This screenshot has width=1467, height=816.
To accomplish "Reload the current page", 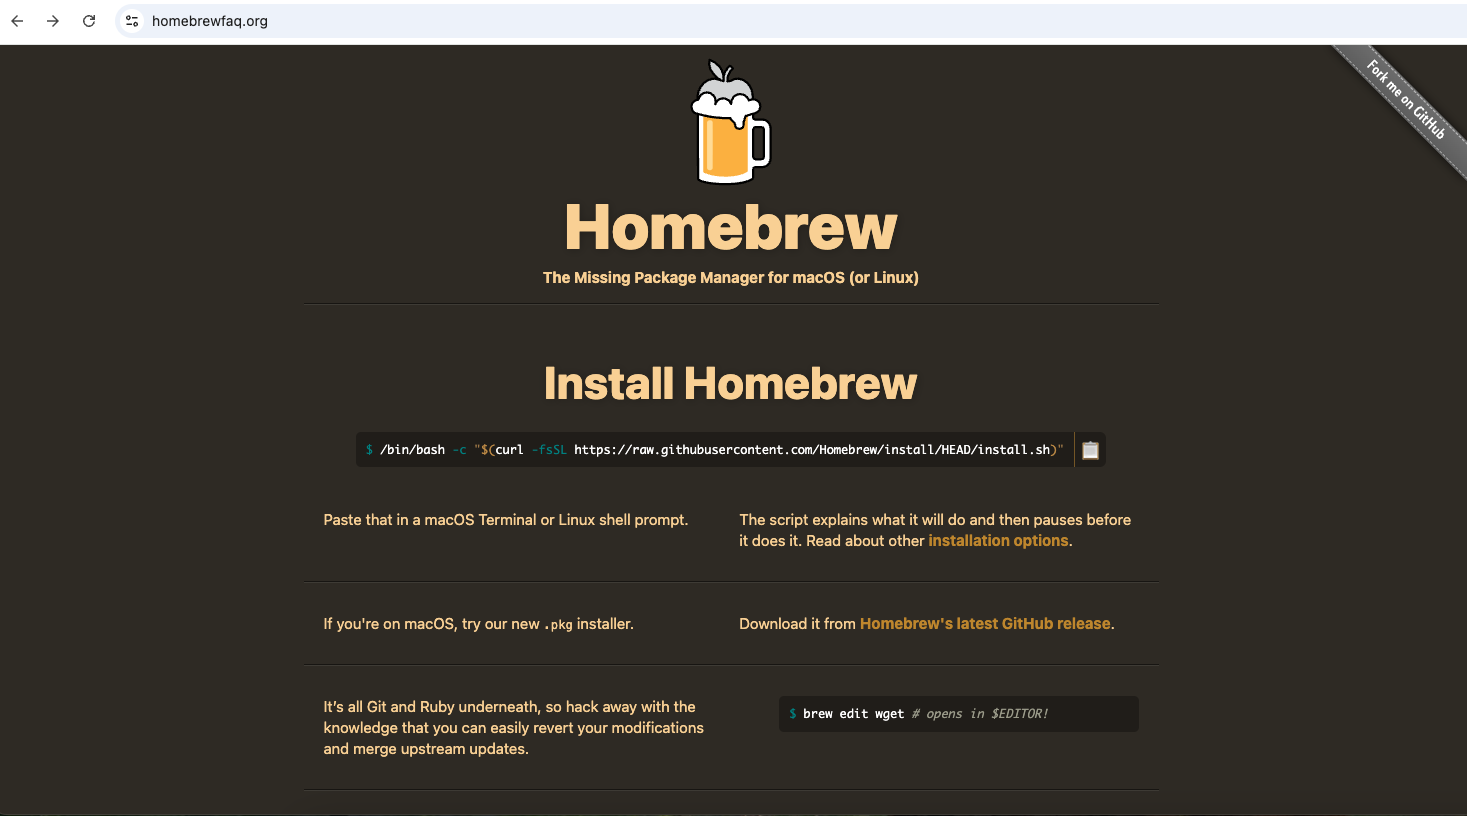I will pos(89,21).
